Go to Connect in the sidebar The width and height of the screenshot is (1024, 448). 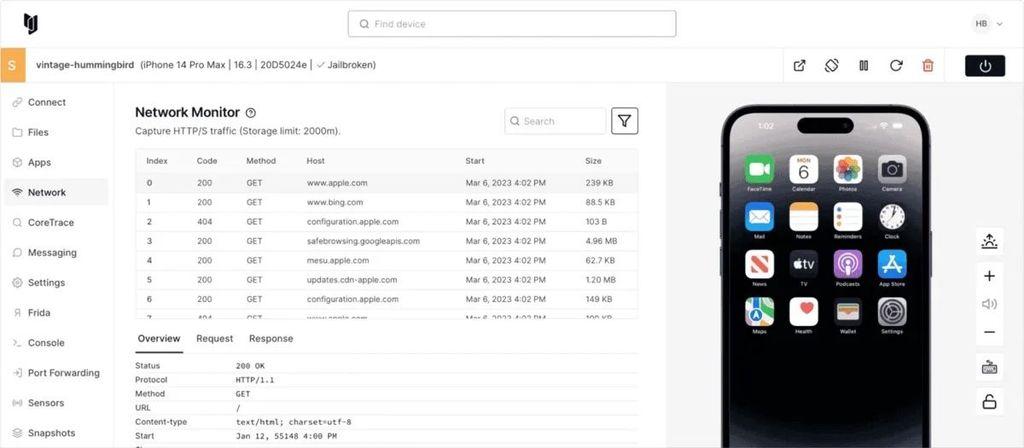point(56,103)
